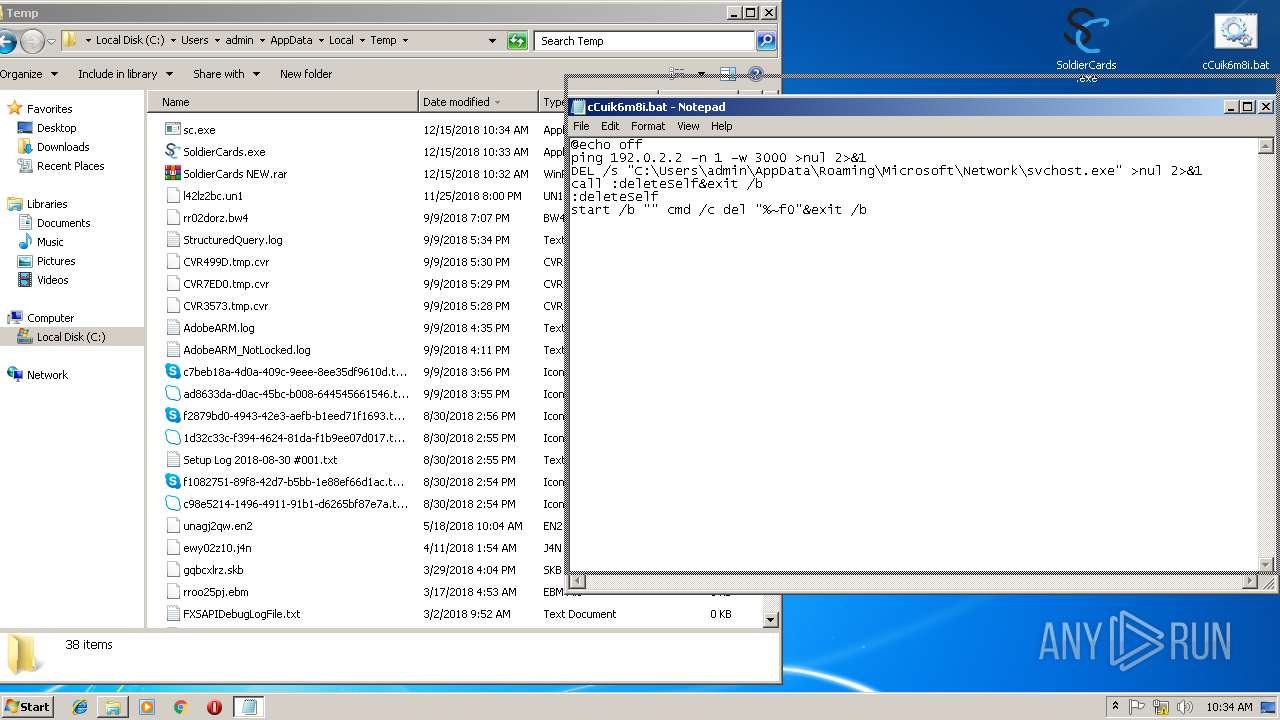This screenshot has height=720, width=1280.
Task: Click the Start button
Action: pos(27,707)
